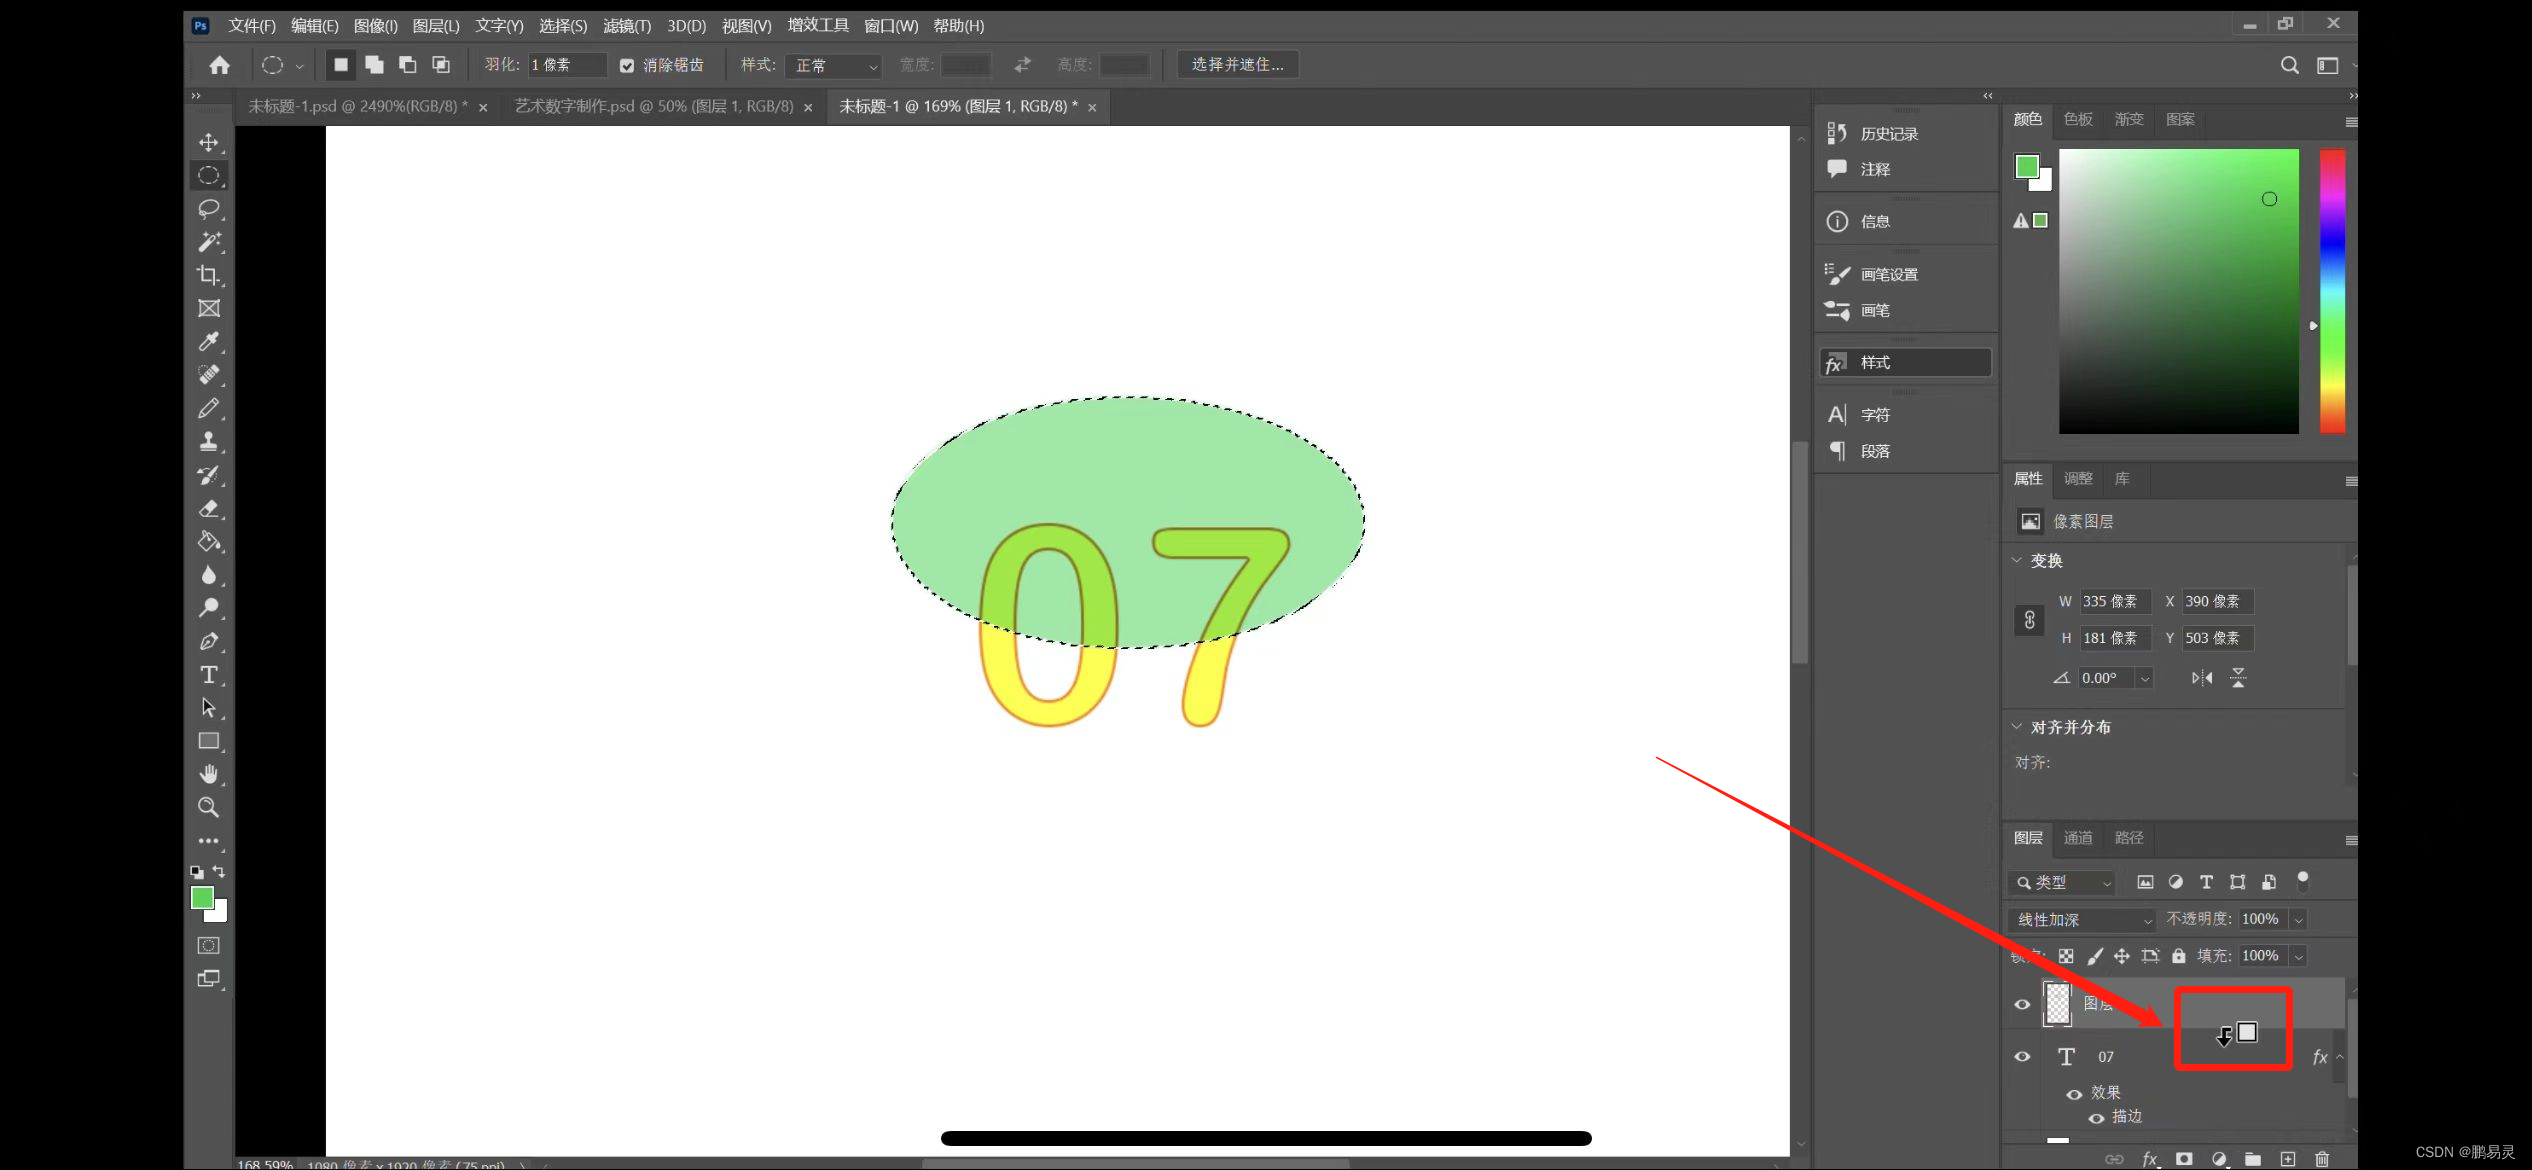Toggle visibility of 描边 stroke effect
Image resolution: width=2532 pixels, height=1170 pixels.
pos(2096,1117)
